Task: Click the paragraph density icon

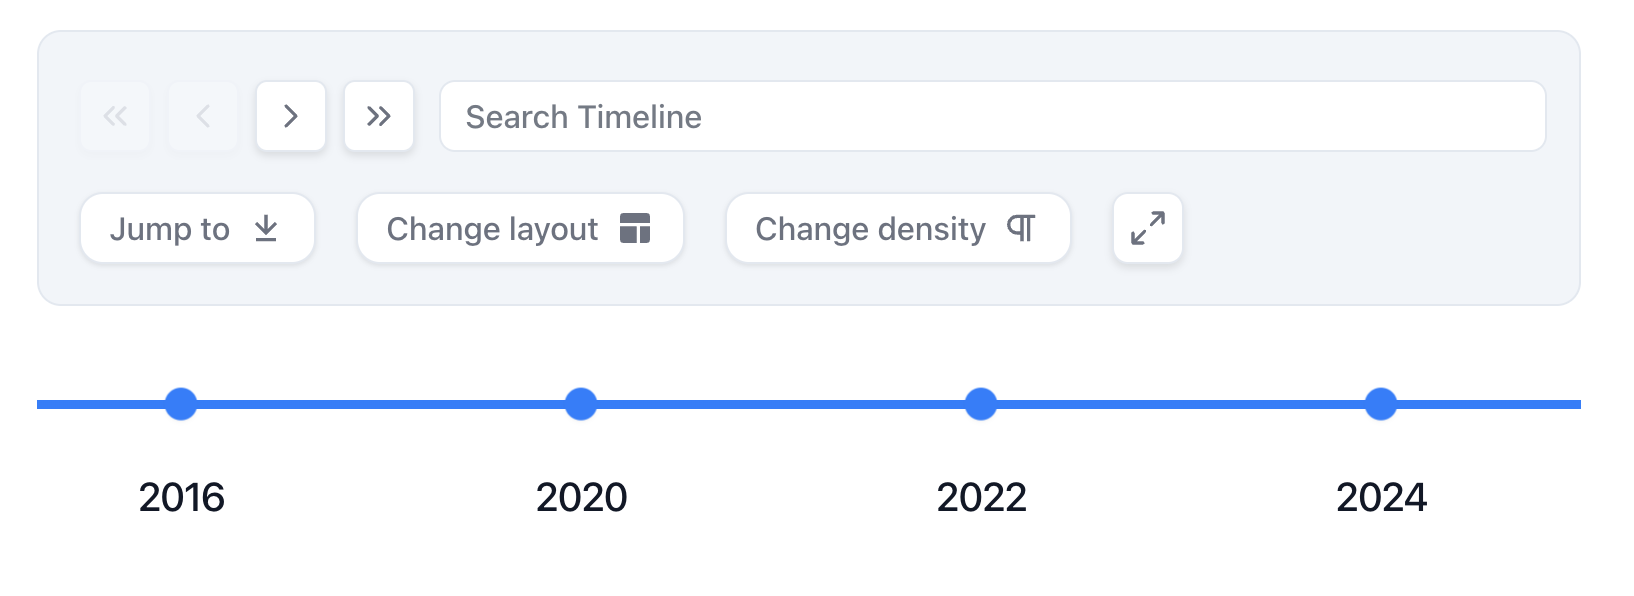Action: (x=1021, y=228)
